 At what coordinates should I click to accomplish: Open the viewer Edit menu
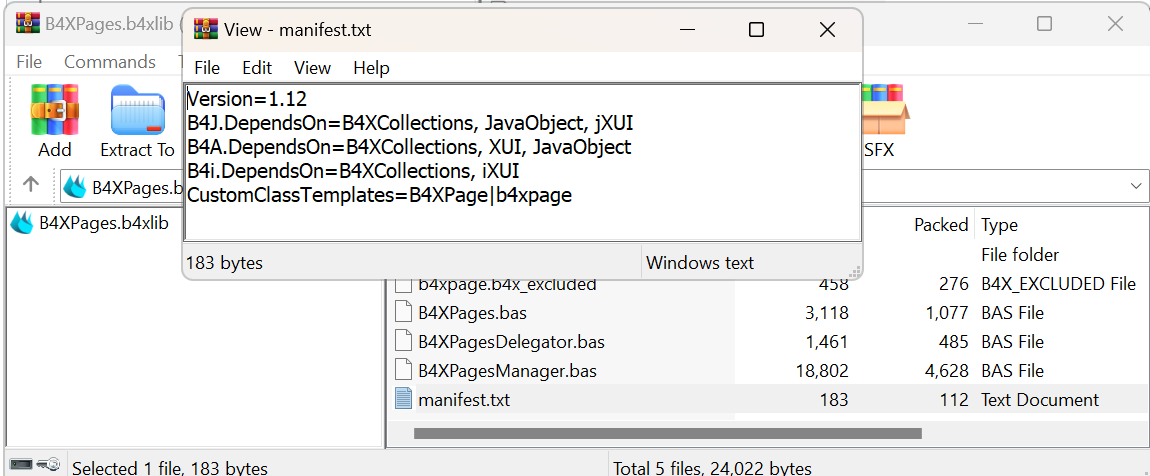(x=257, y=68)
